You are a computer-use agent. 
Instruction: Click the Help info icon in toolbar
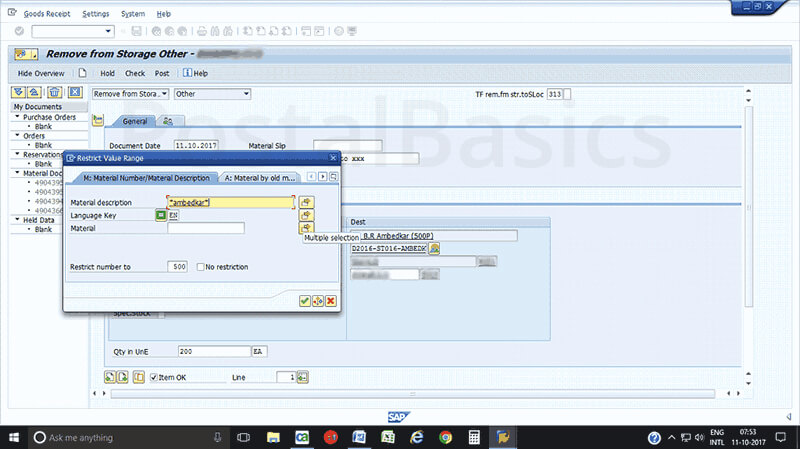point(186,73)
